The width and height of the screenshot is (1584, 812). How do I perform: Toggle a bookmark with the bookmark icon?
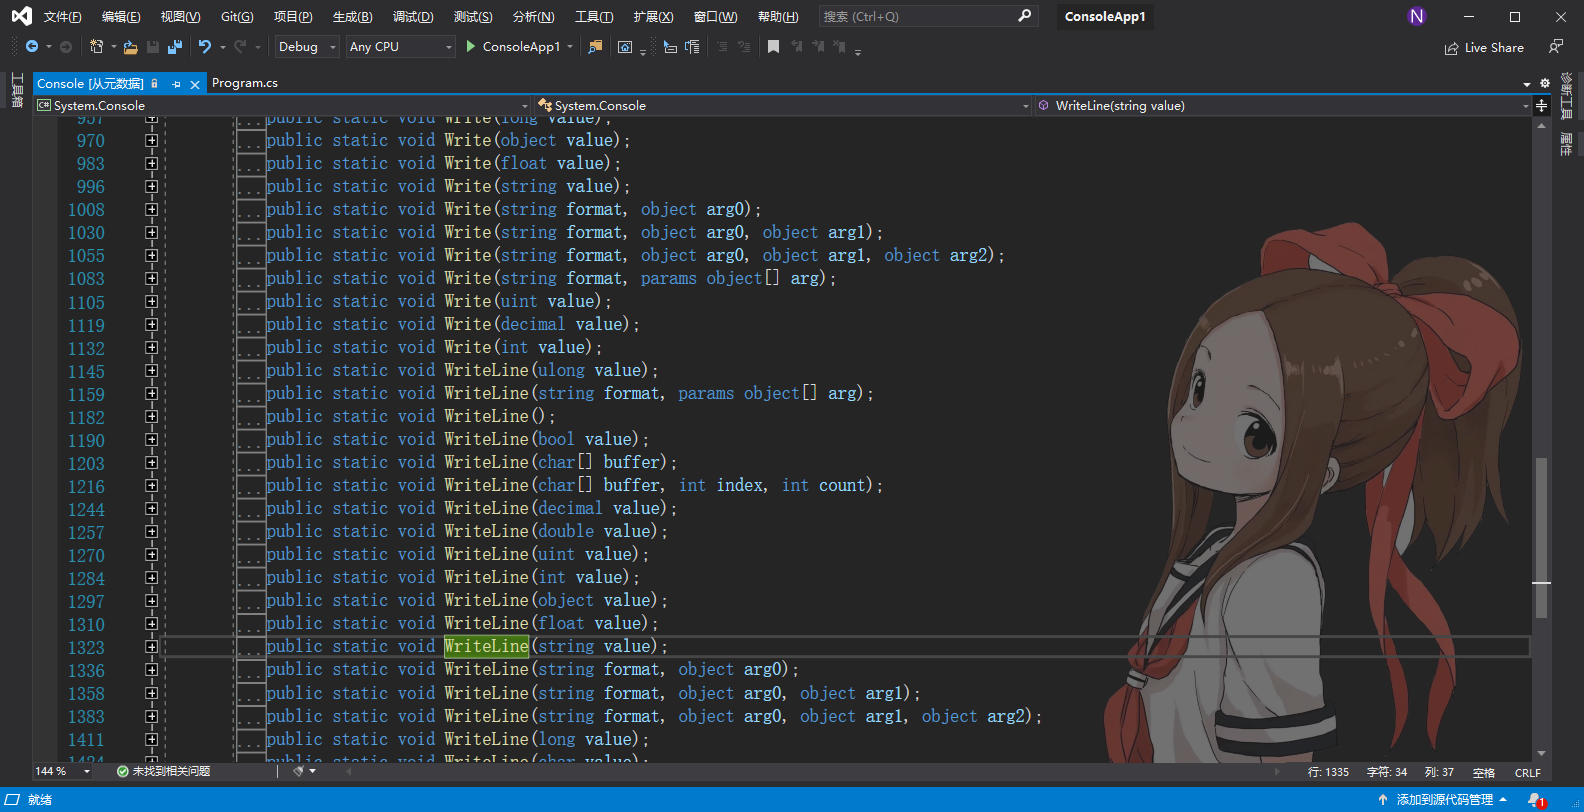[773, 47]
